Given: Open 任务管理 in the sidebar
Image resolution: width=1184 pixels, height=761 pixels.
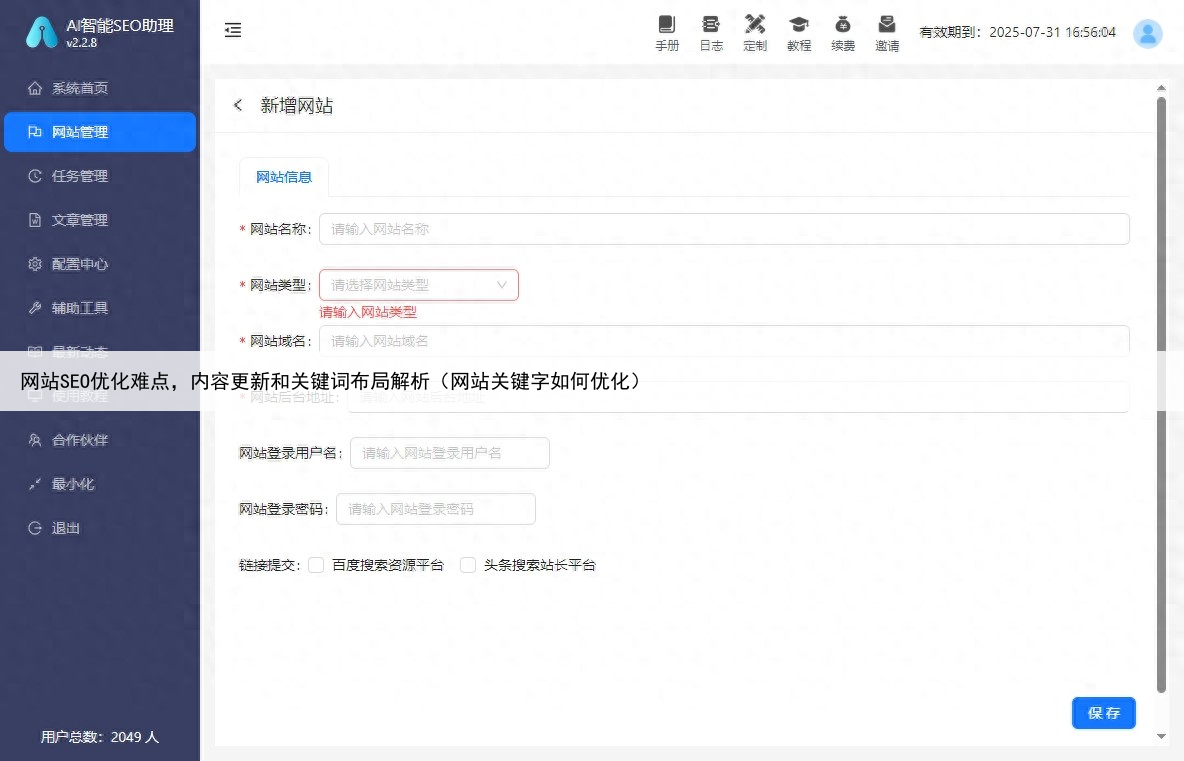Looking at the screenshot, I should (80, 176).
